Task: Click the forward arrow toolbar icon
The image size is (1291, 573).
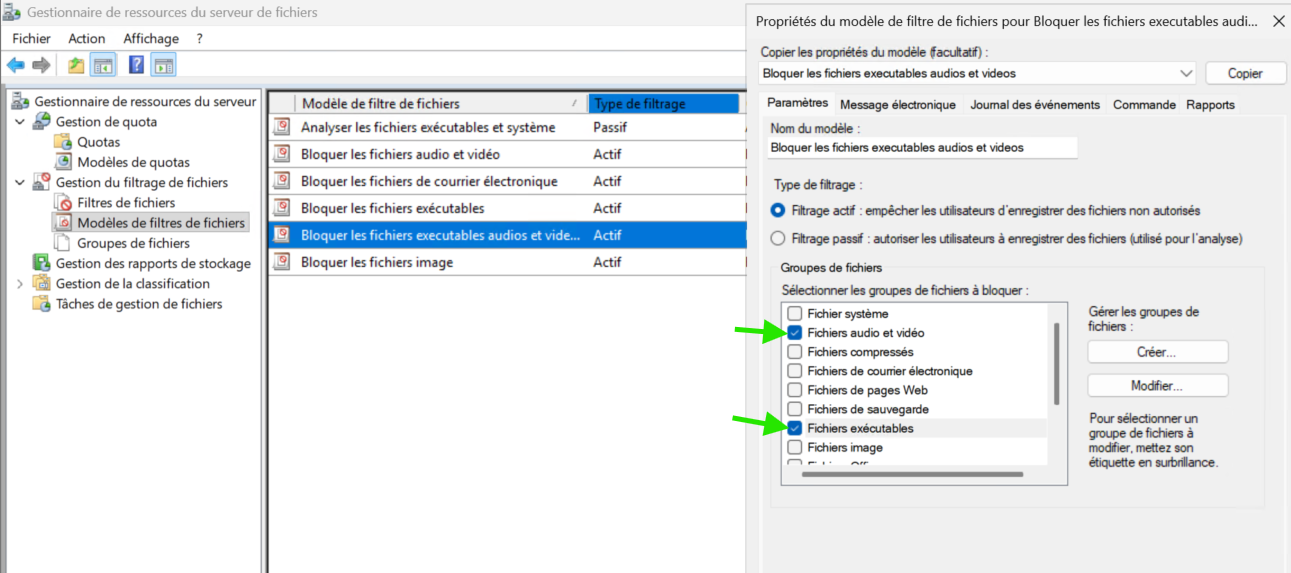Action: tap(41, 65)
